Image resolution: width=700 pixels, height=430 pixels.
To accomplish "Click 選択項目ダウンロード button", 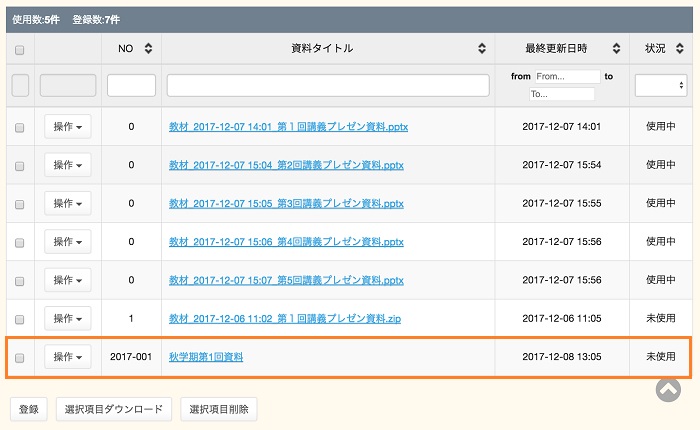I will [113, 409].
